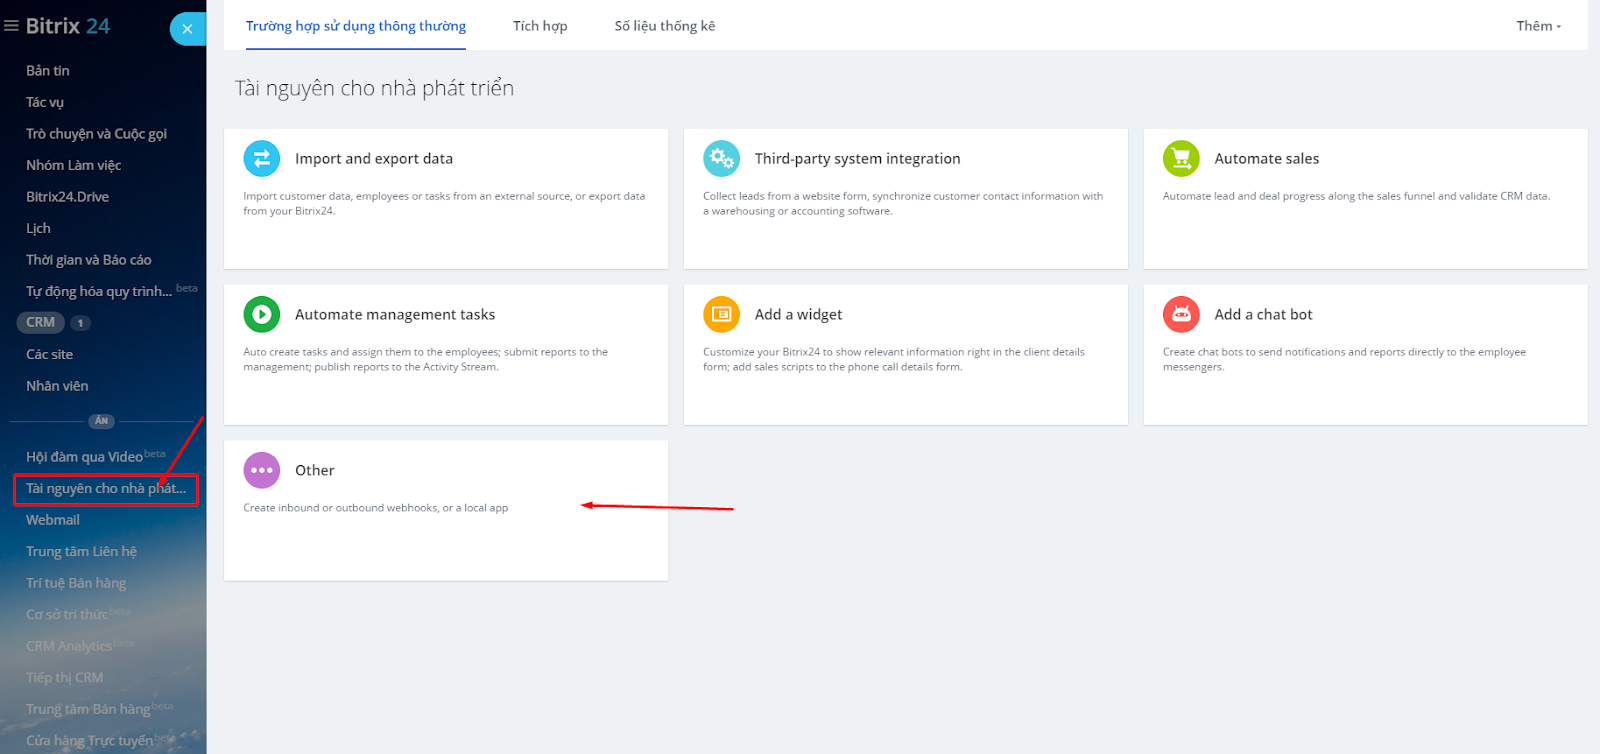Click the orange Add a widget icon

pos(721,314)
